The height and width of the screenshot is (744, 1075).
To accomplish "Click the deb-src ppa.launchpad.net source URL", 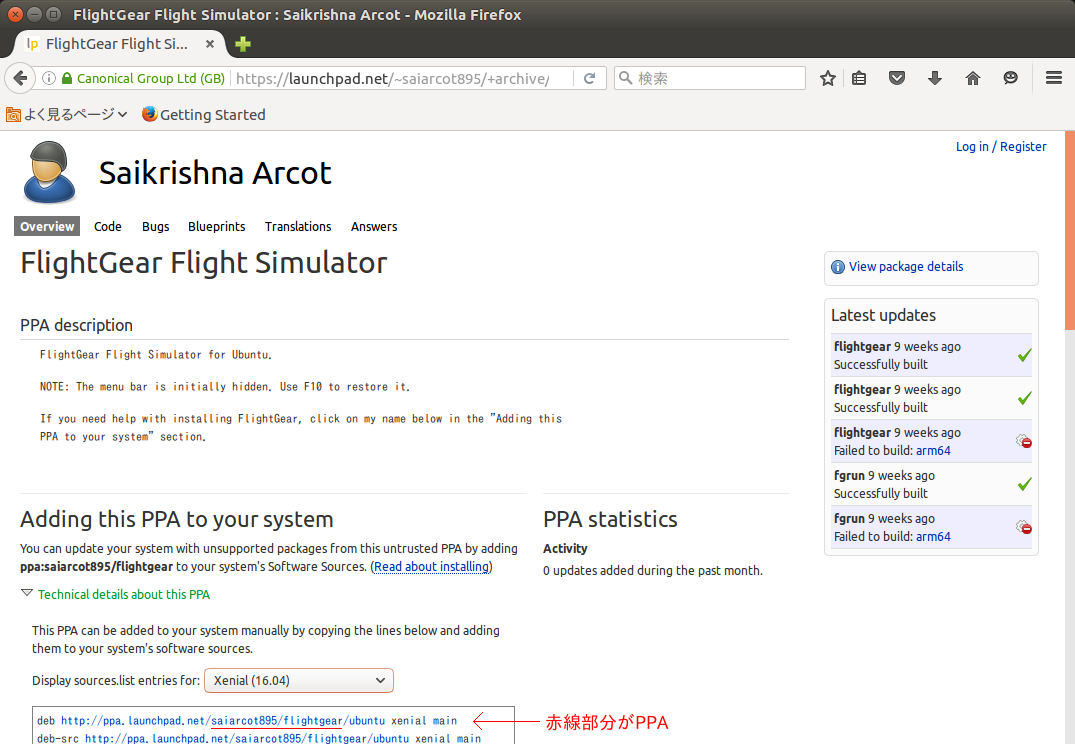I will click(247, 739).
